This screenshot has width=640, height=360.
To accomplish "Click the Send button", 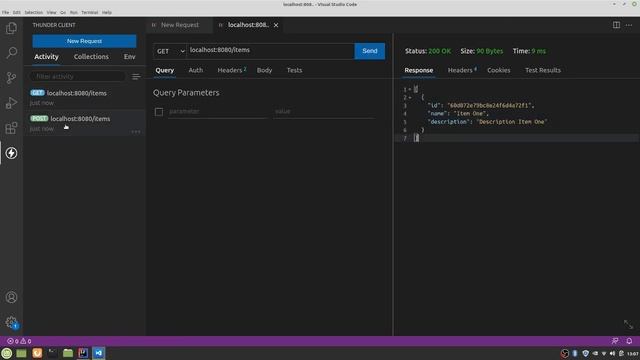I will (370, 51).
